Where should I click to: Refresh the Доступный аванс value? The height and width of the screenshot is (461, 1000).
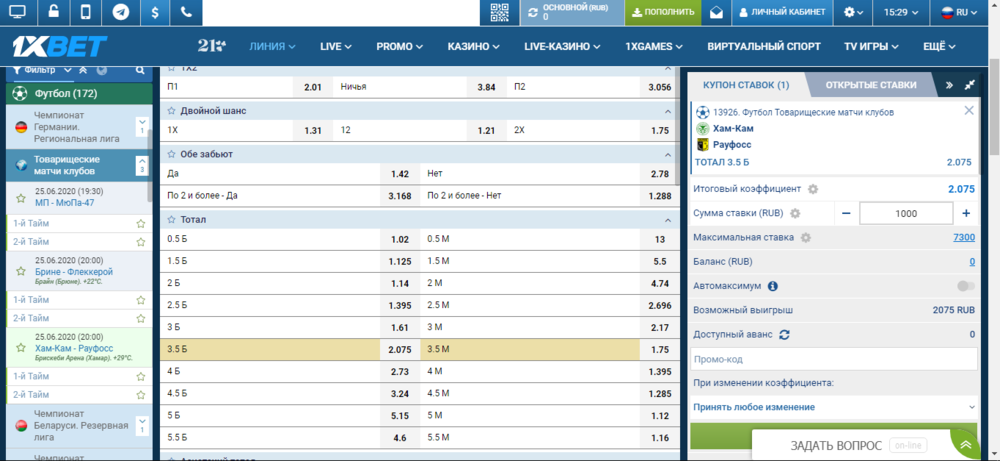coord(784,334)
